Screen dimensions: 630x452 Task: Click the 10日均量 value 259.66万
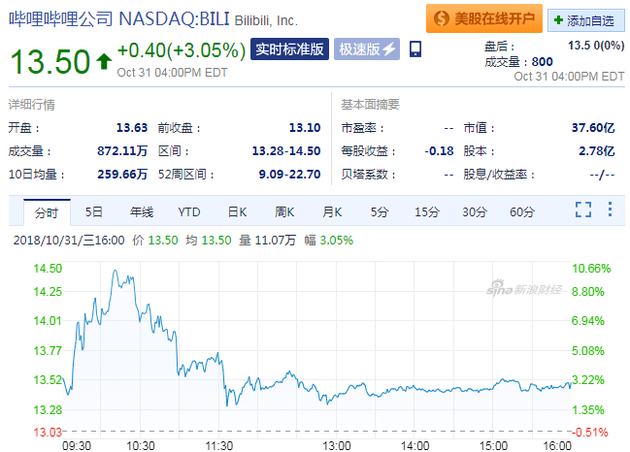click(x=122, y=174)
